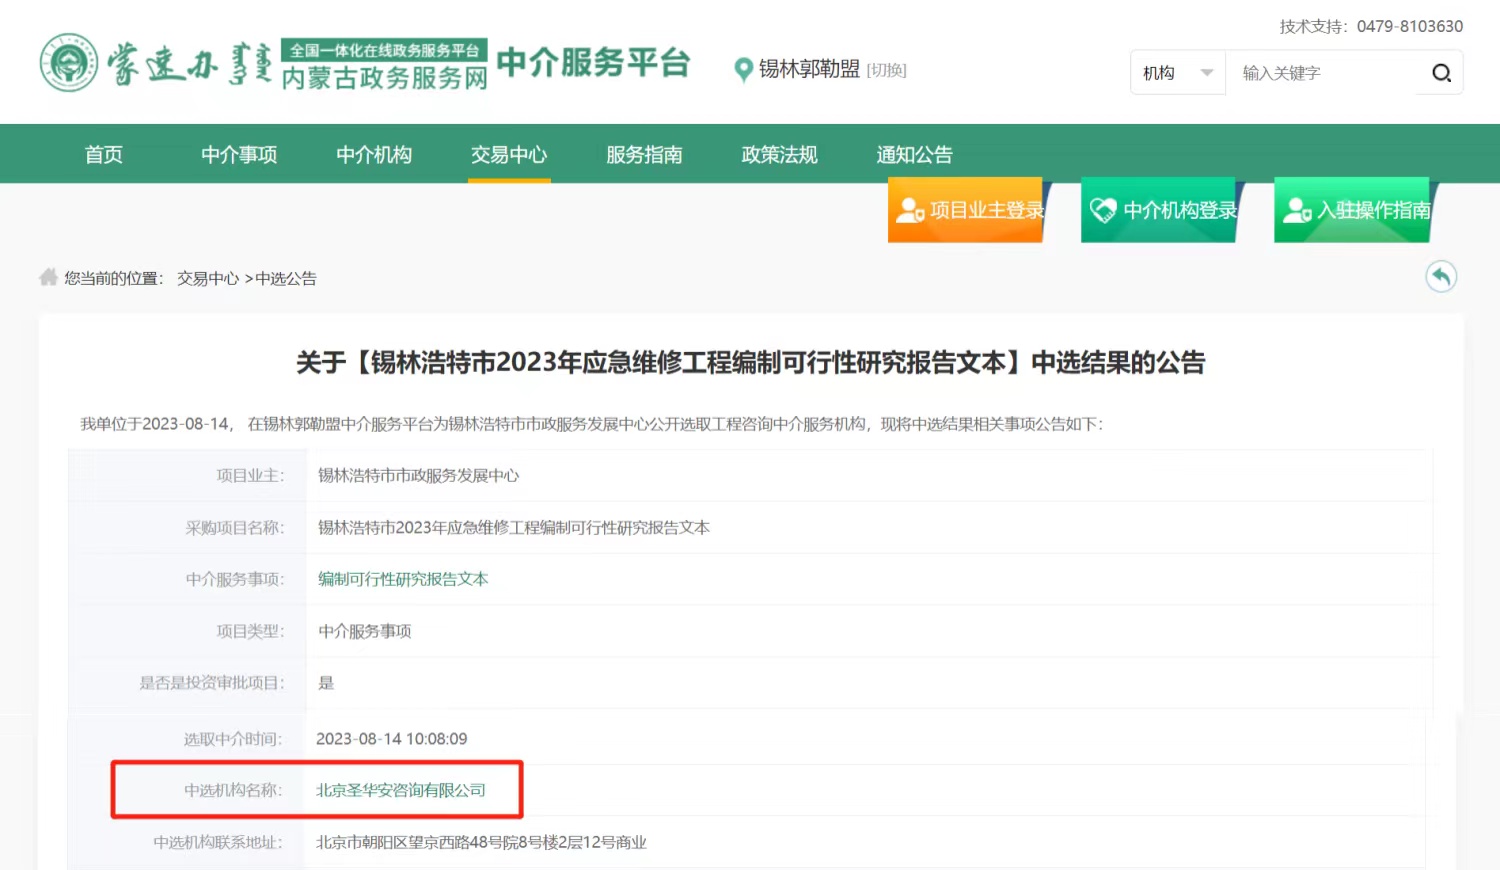This screenshot has height=870, width=1500.
Task: Click 交易中心 in the breadcrumb
Action: click(208, 278)
